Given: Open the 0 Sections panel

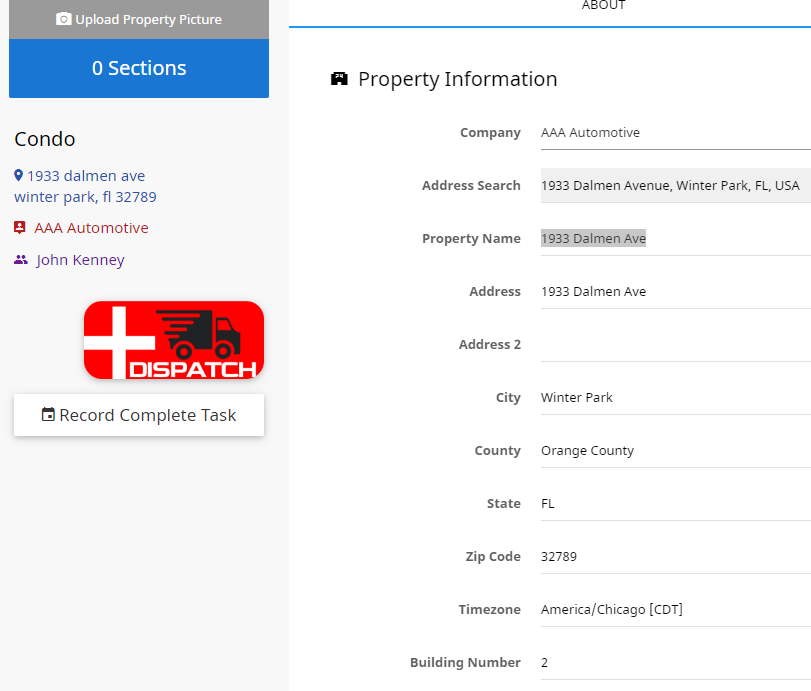Looking at the screenshot, I should pyautogui.click(x=139, y=68).
